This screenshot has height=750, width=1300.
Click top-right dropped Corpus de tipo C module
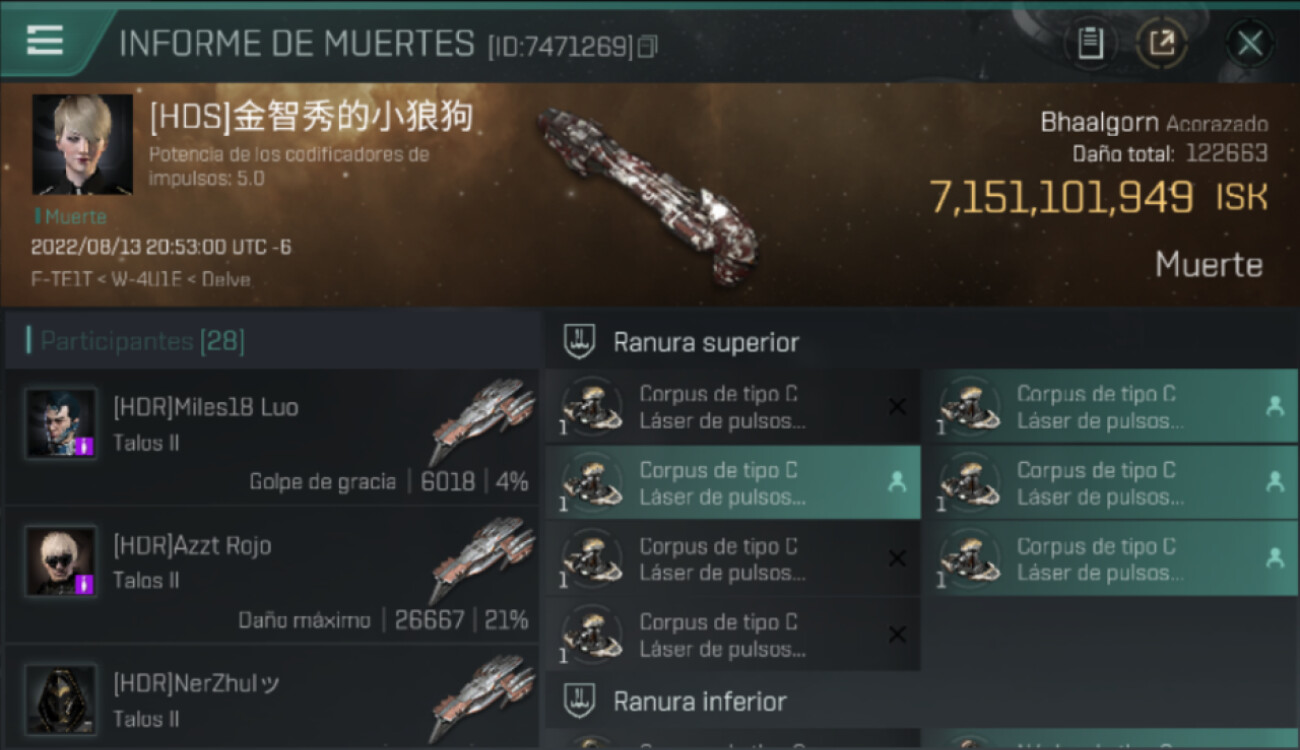(1111, 407)
